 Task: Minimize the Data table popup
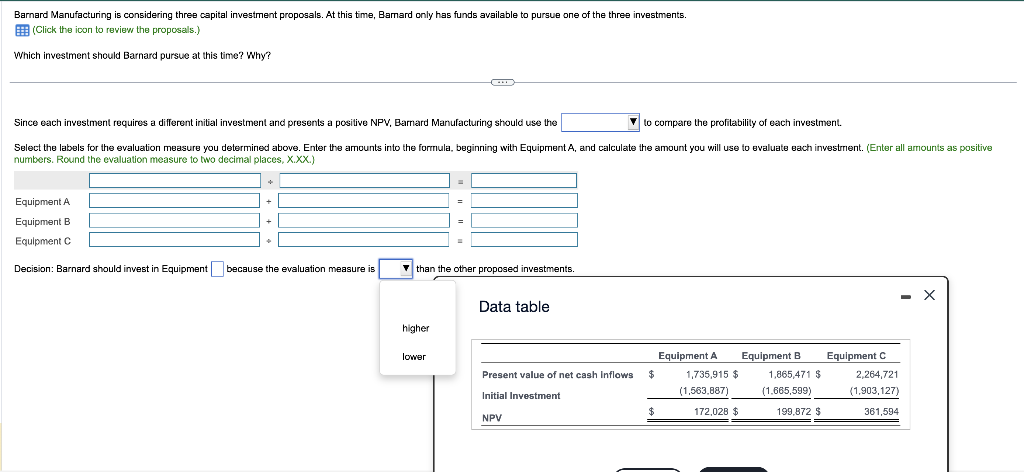pos(905,297)
